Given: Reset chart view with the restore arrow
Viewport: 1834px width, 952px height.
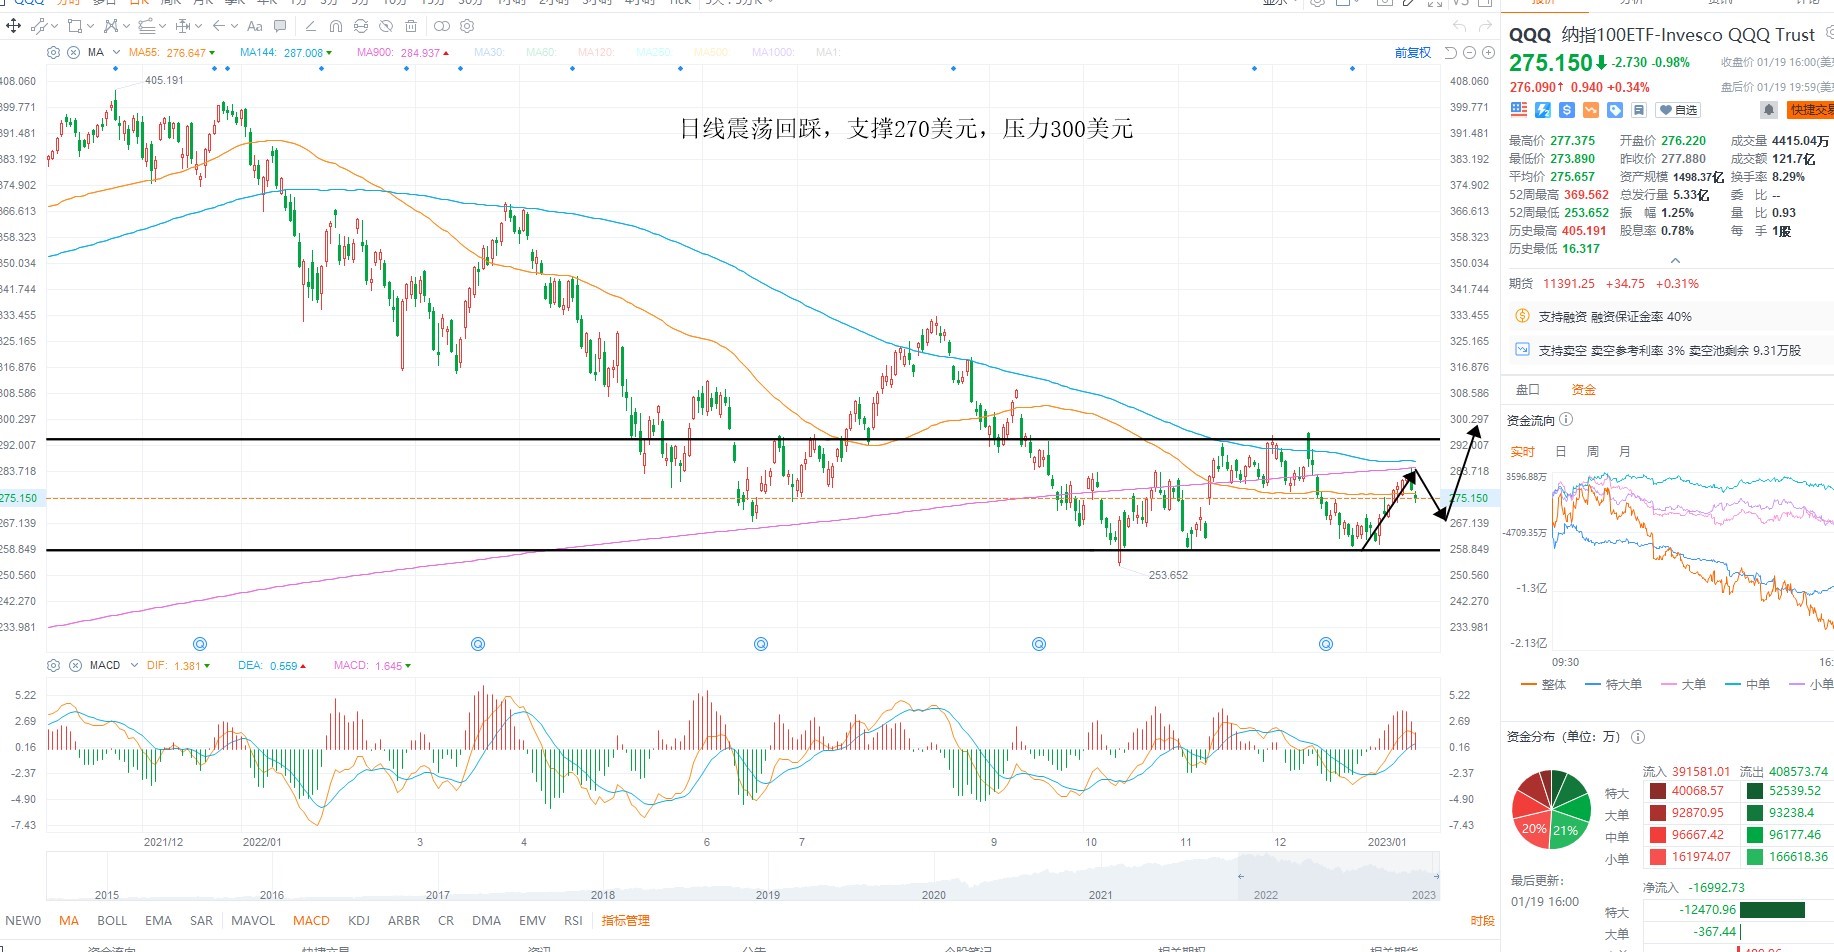Looking at the screenshot, I should [1451, 52].
